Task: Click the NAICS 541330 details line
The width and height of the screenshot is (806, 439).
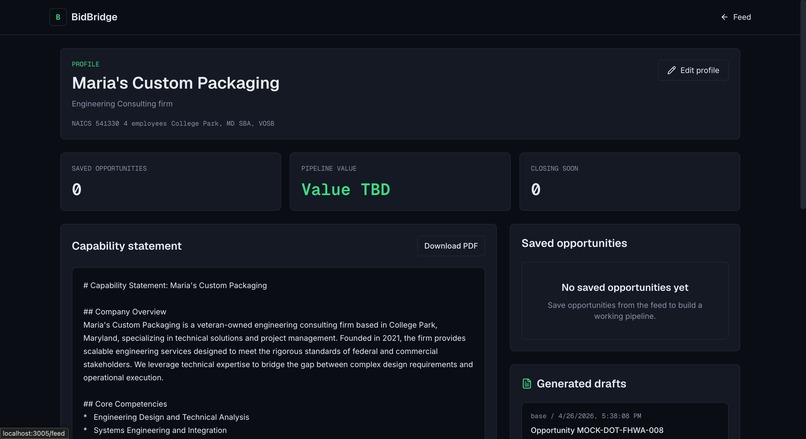Action: click(x=173, y=123)
